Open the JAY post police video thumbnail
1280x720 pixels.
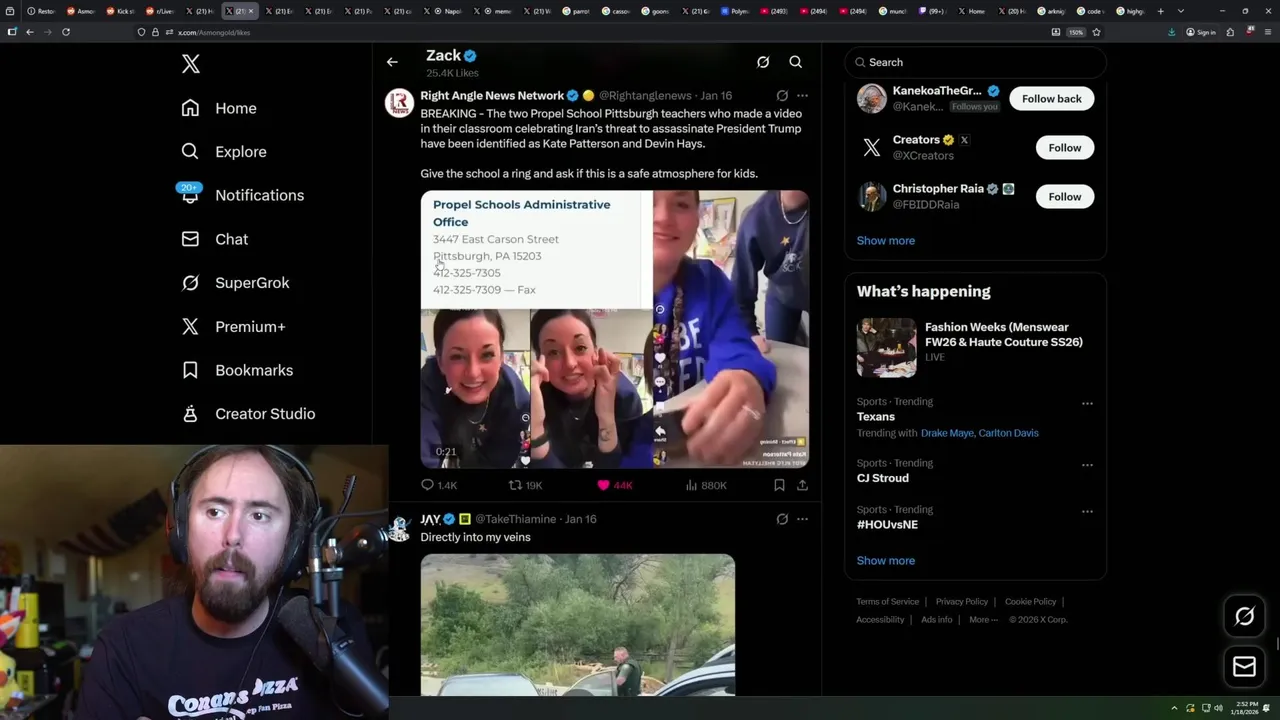pyautogui.click(x=577, y=625)
